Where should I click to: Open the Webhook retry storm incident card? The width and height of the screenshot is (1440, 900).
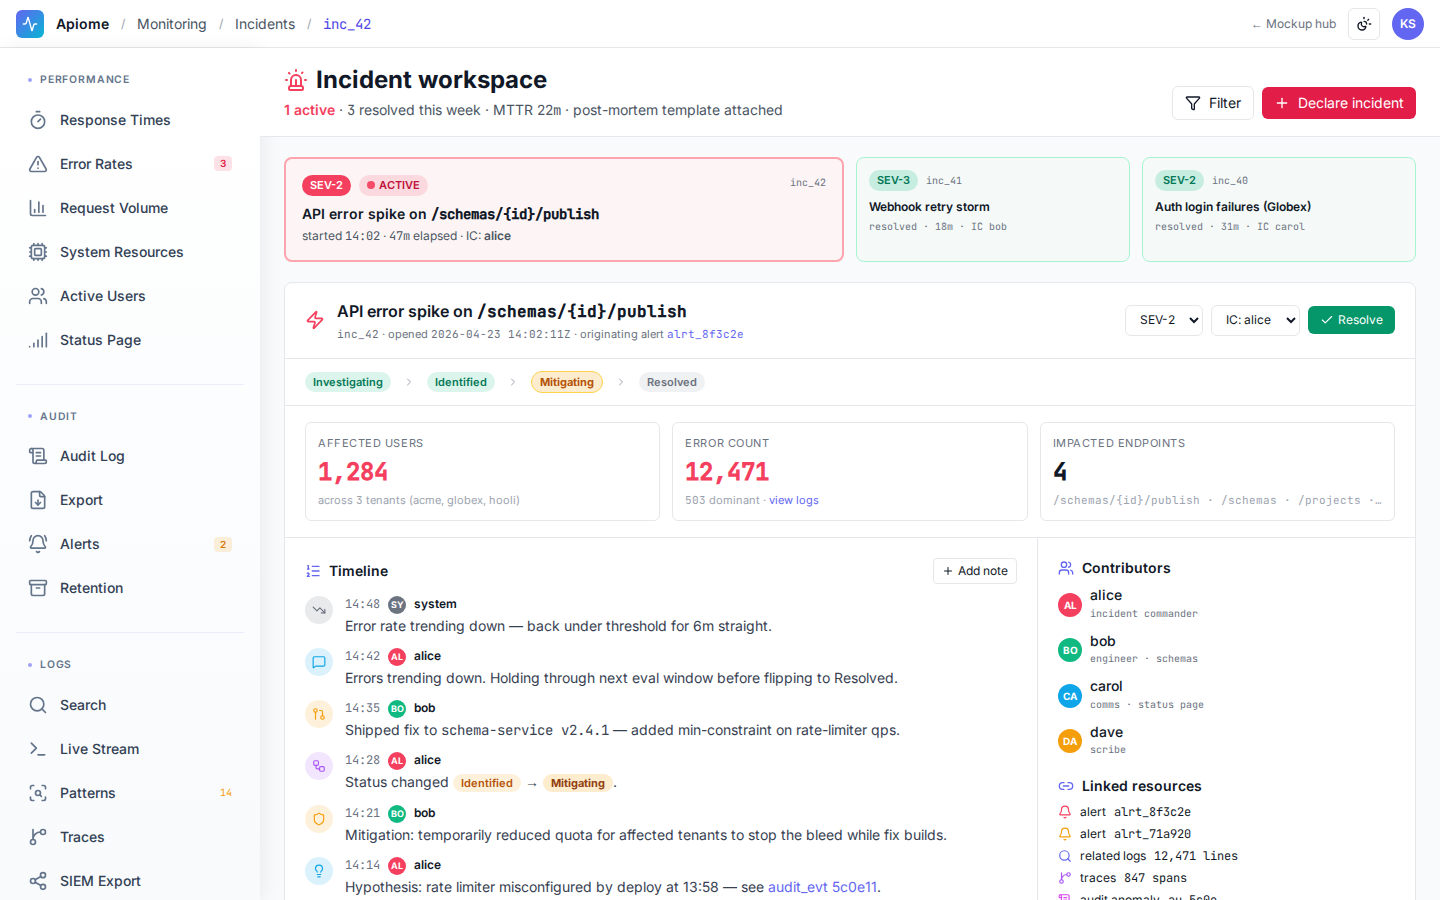pos(993,210)
